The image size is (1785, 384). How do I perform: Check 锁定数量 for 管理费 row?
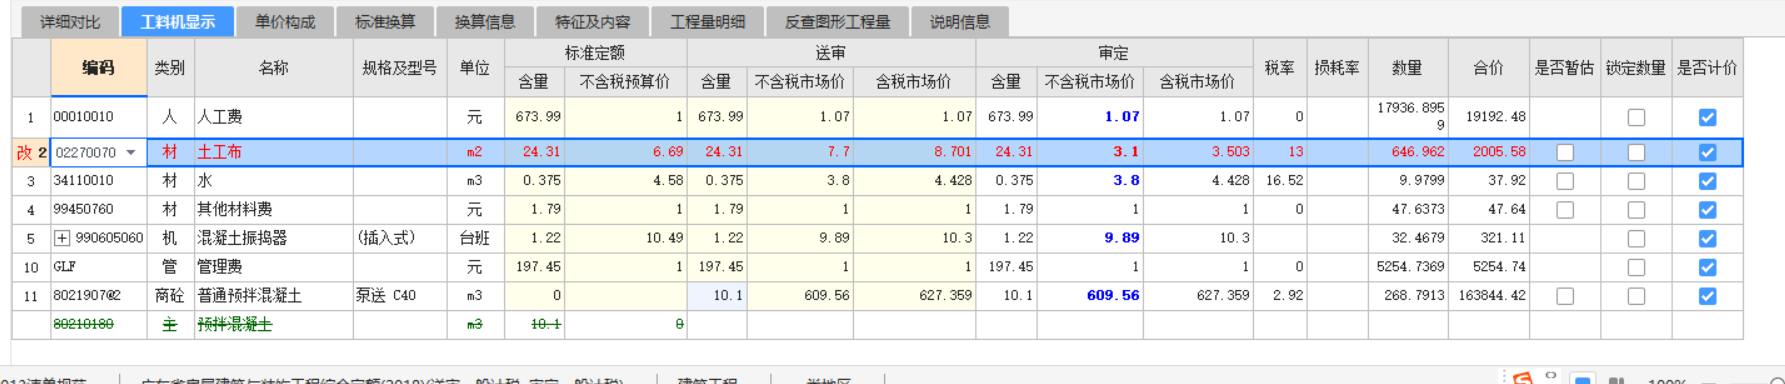click(1636, 268)
